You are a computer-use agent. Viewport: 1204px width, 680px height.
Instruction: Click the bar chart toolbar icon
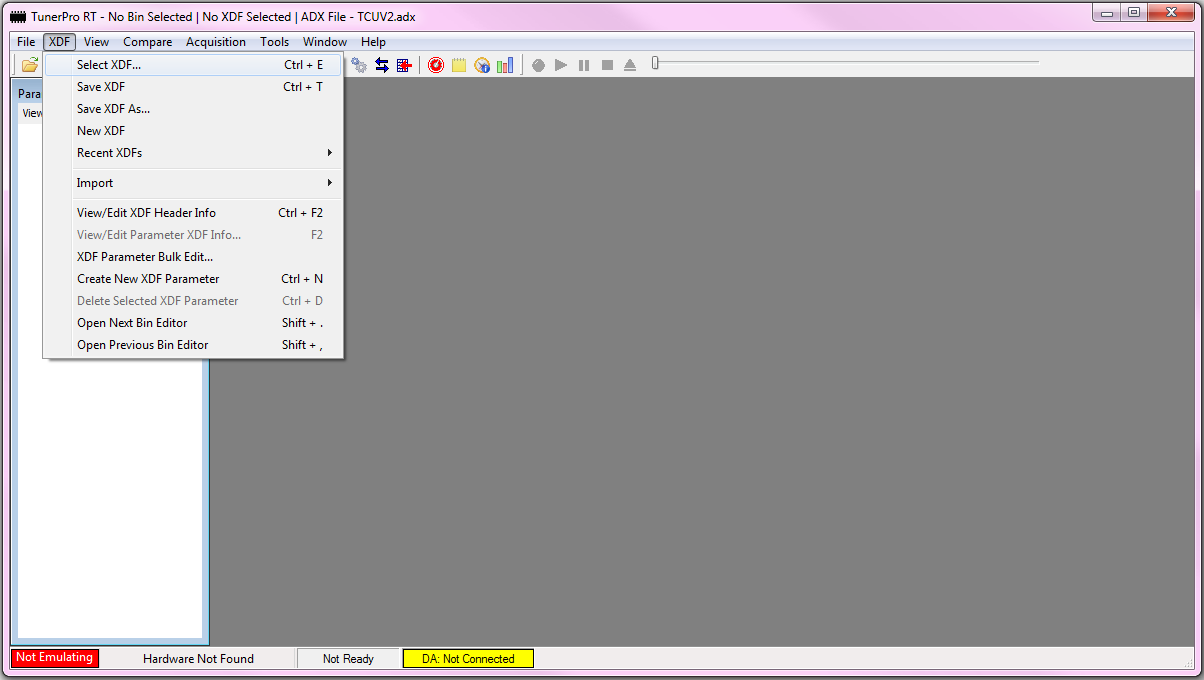pos(505,65)
